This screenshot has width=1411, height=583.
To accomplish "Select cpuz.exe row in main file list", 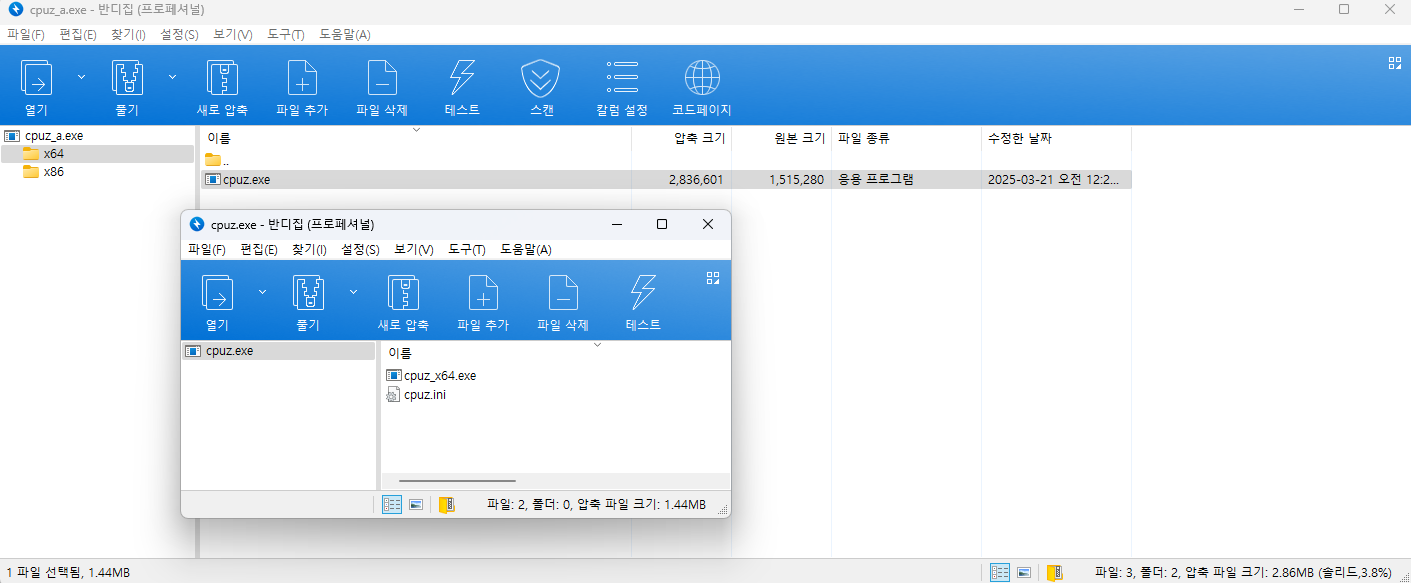I will pos(667,180).
